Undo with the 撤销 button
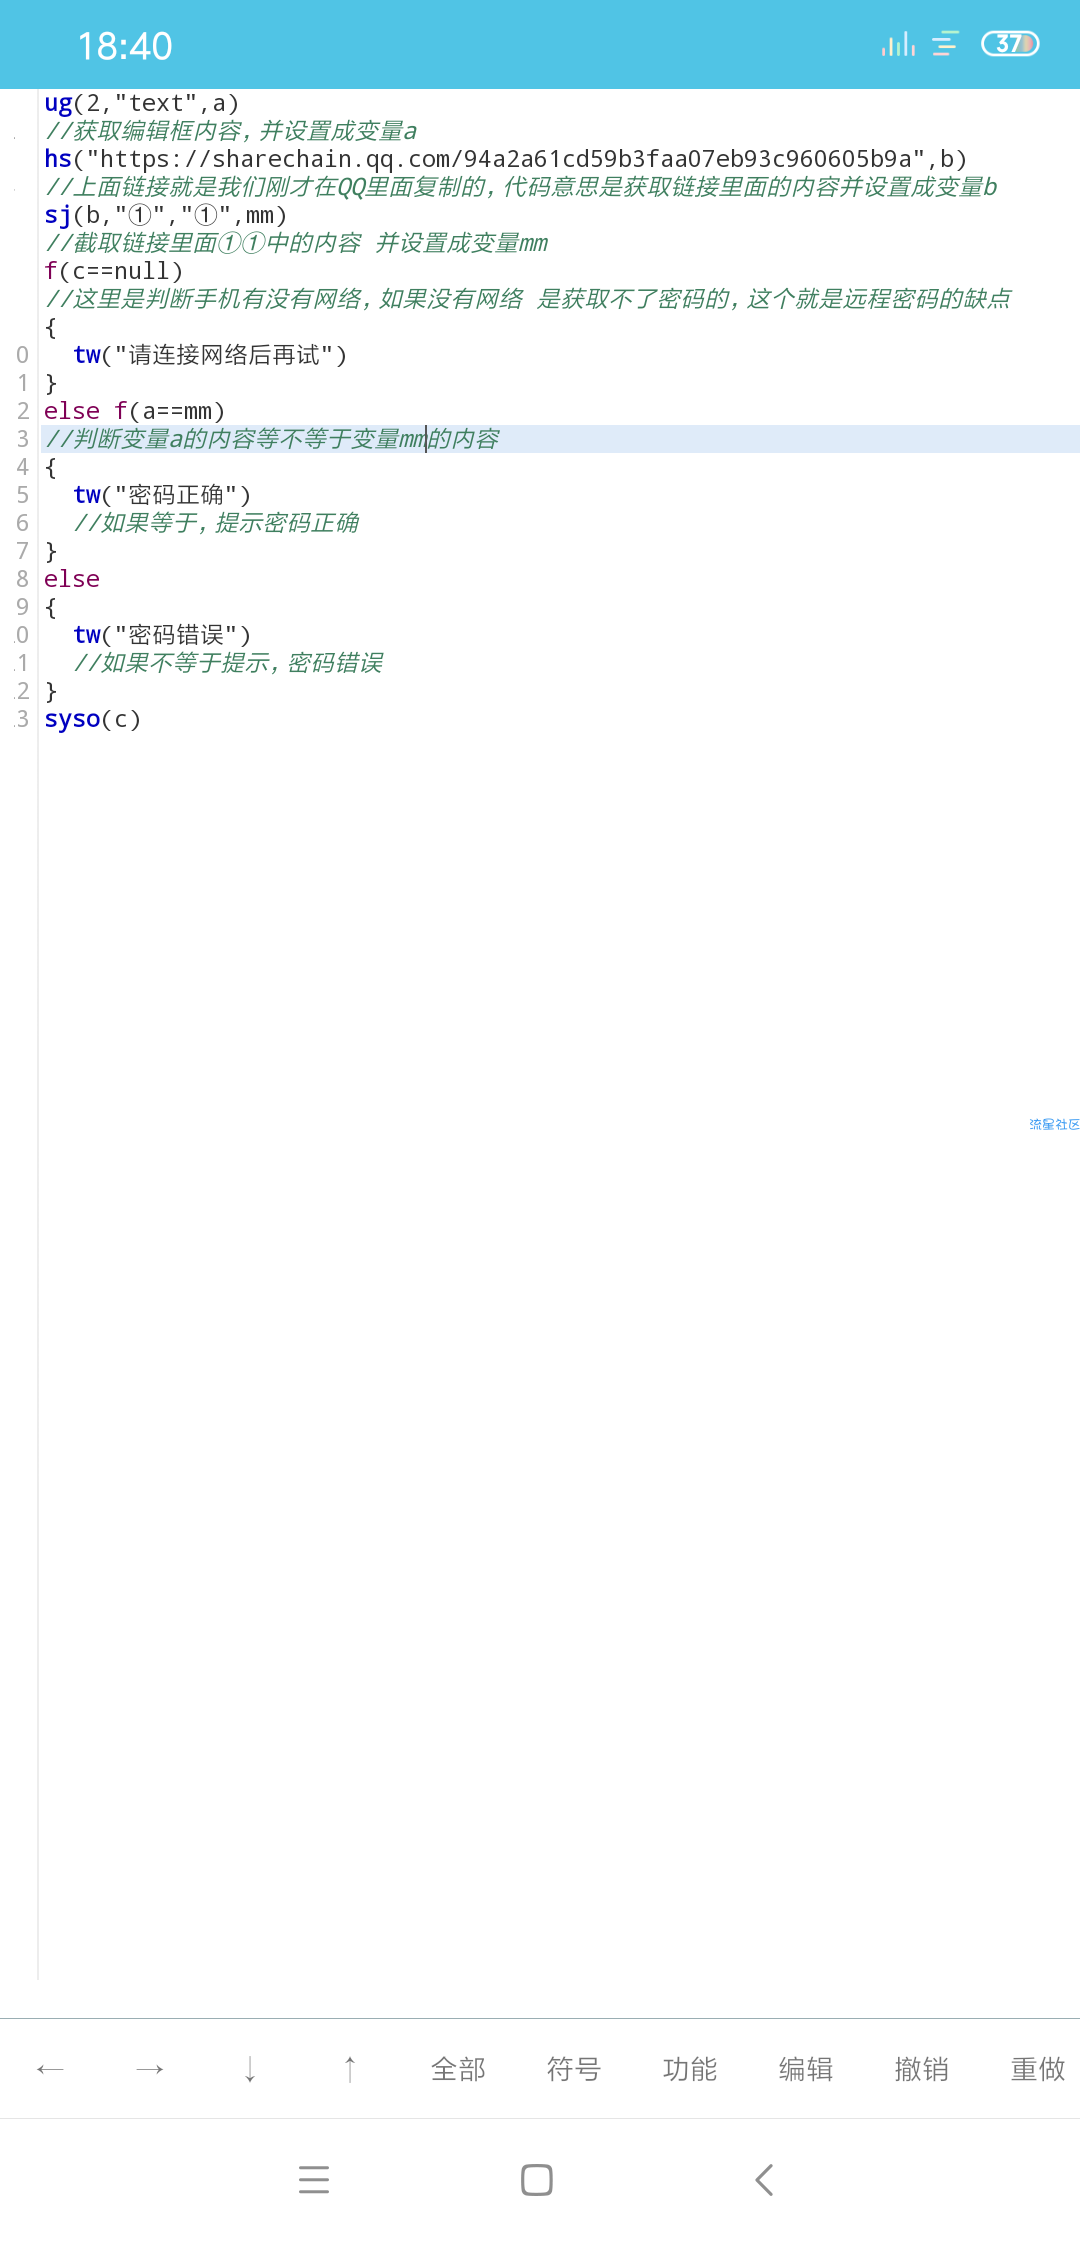Screen dimensions: 1080x2248 [x=922, y=2069]
